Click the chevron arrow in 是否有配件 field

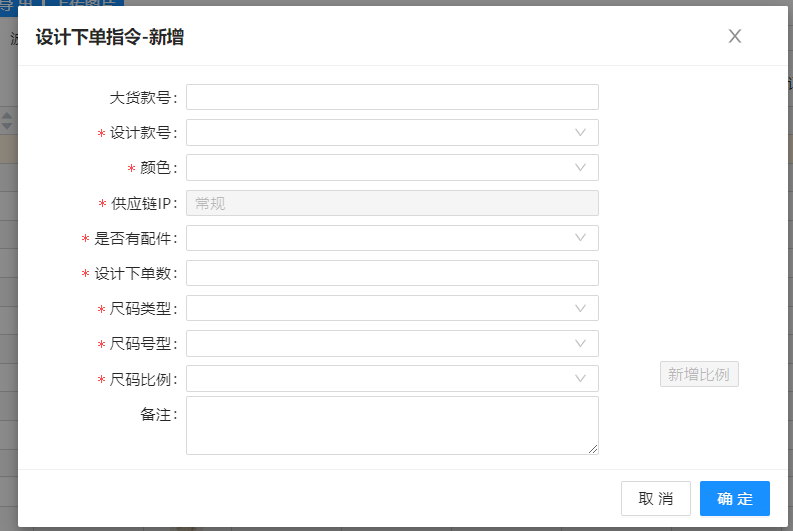(580, 238)
